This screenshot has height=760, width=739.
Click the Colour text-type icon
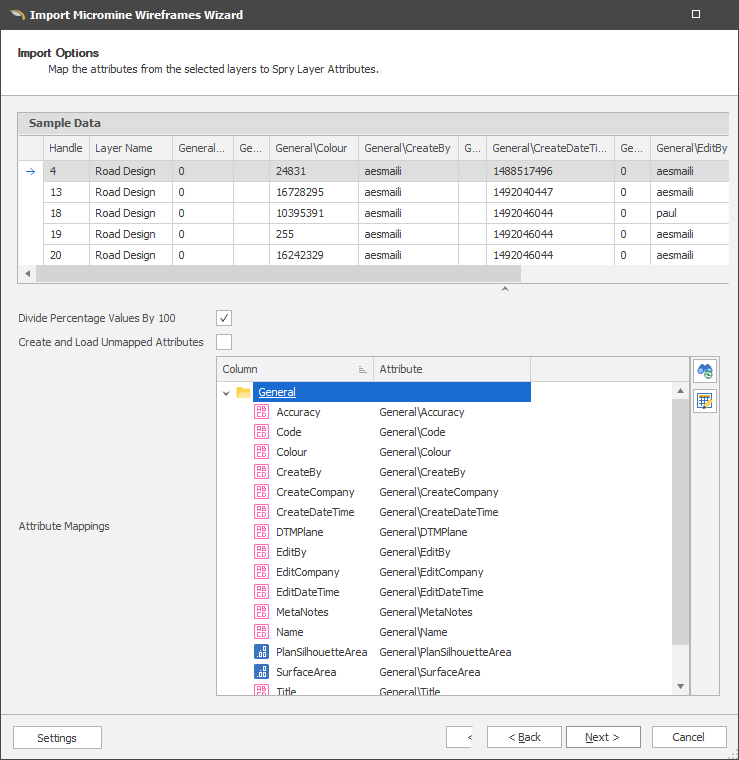point(261,452)
